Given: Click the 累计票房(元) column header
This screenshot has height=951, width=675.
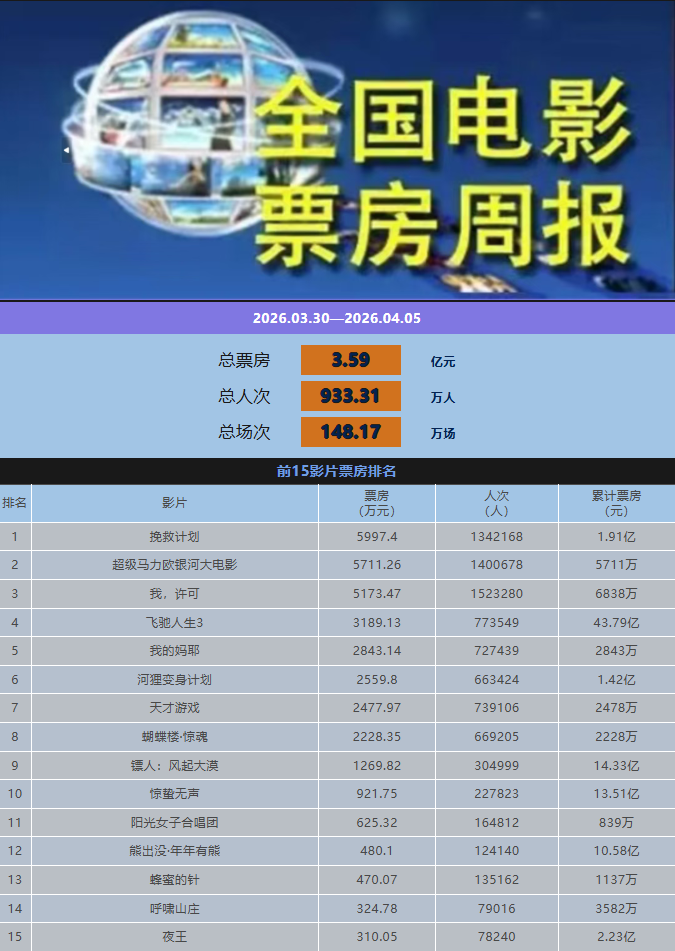Looking at the screenshot, I should pos(616,503).
